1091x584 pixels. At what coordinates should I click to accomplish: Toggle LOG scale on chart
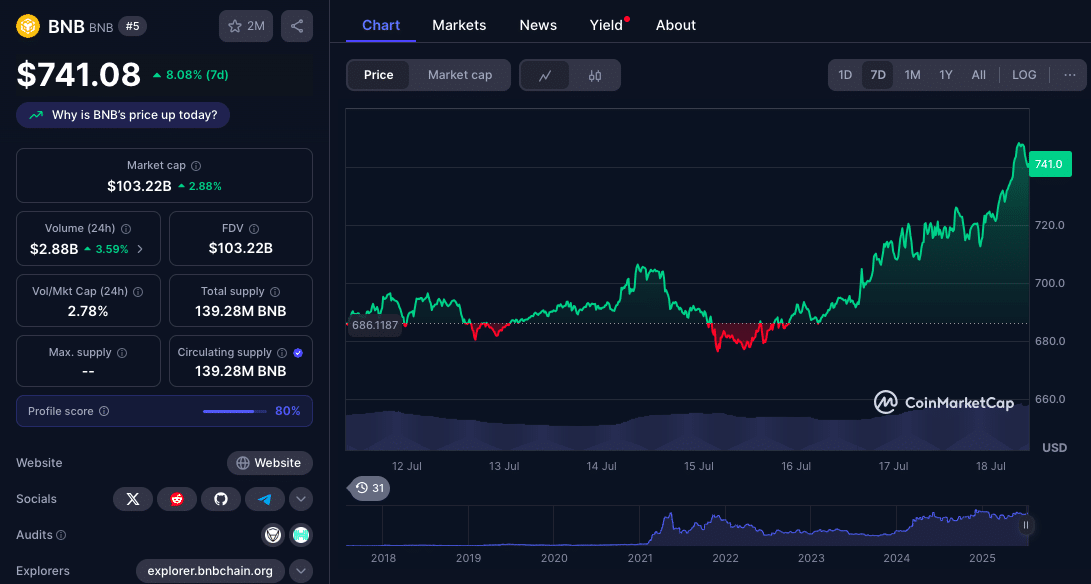1024,75
